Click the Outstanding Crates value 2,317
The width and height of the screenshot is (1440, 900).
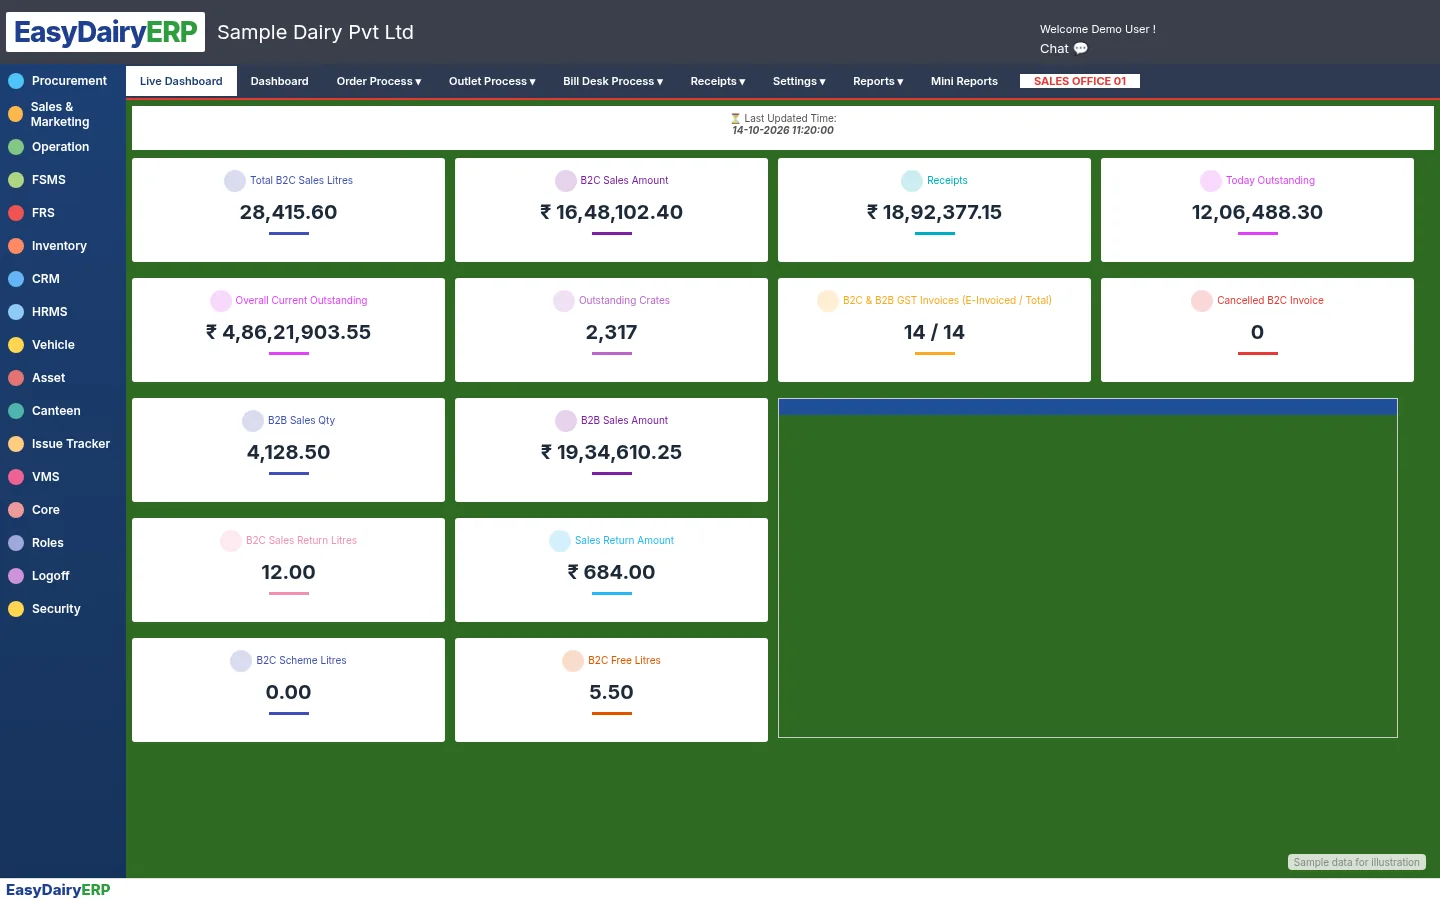click(611, 332)
